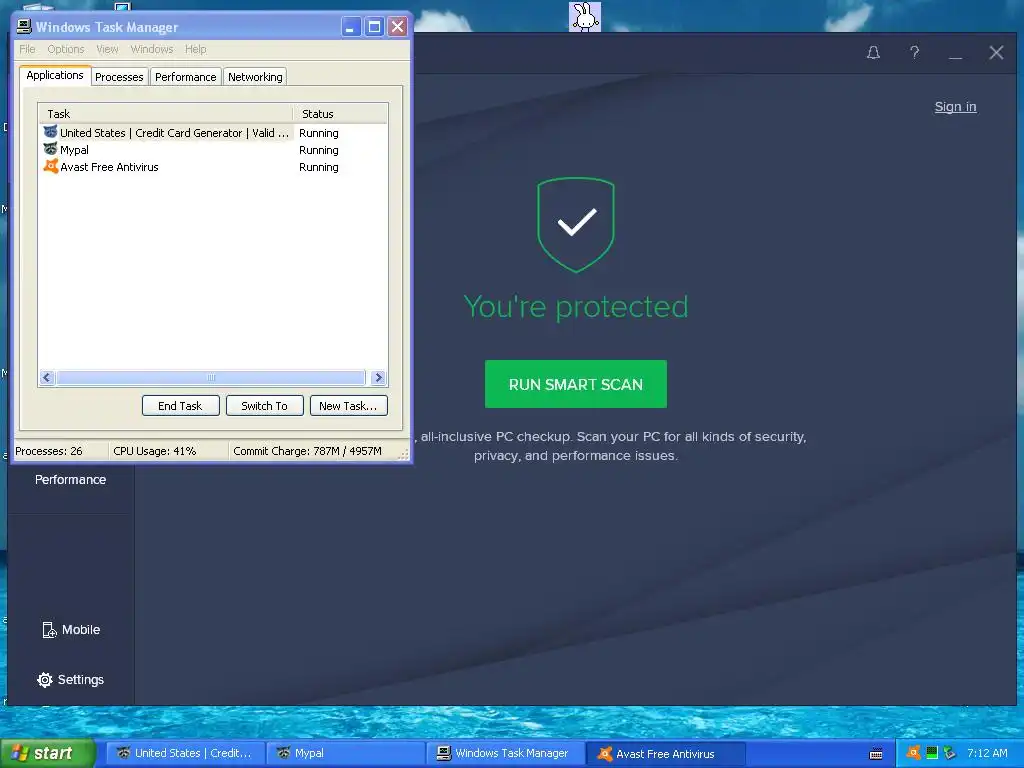Click the task list horizontal scrollbar thumb

[x=211, y=377]
